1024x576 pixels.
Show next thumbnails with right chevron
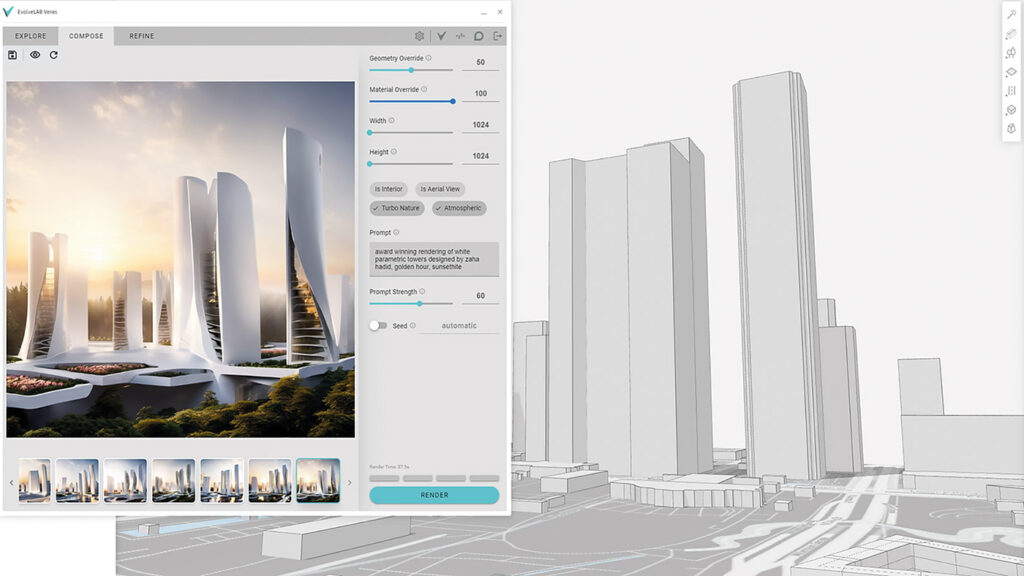click(x=349, y=483)
